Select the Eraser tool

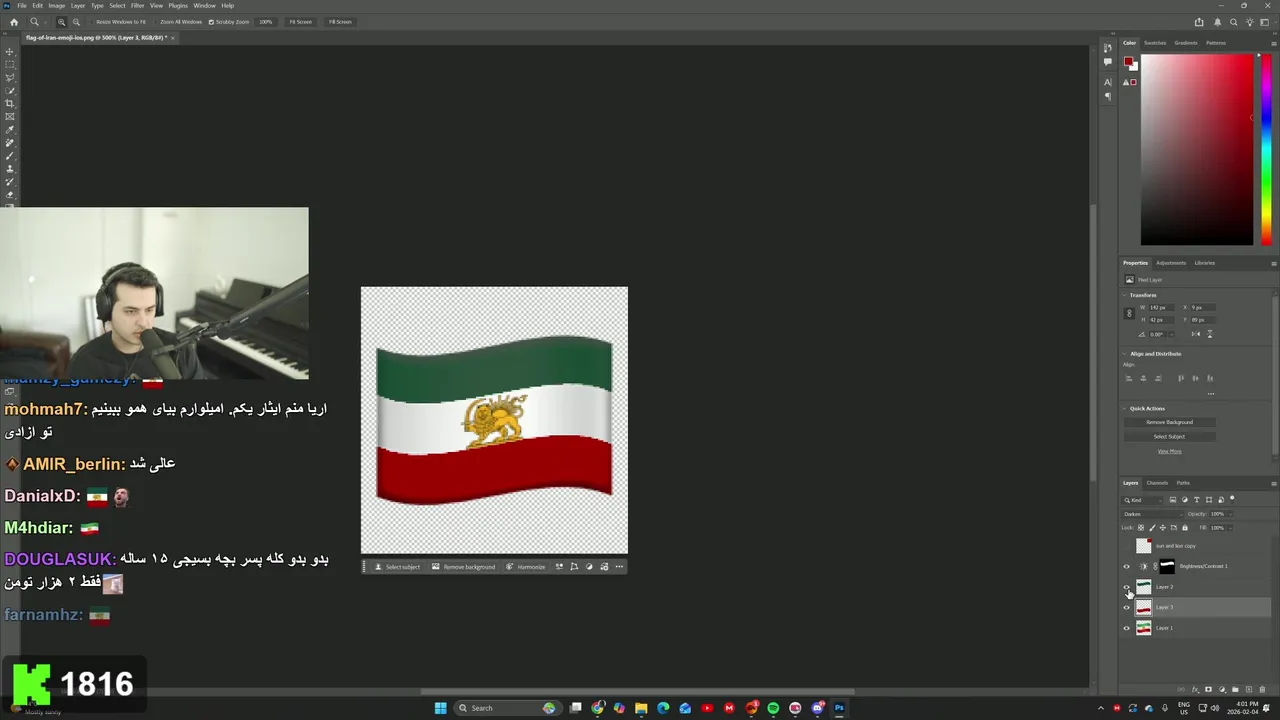click(x=10, y=195)
